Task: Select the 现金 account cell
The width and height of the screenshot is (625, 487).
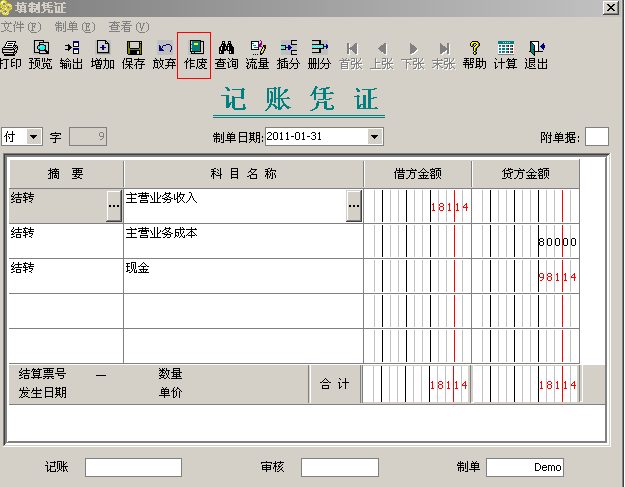Action: click(x=244, y=276)
